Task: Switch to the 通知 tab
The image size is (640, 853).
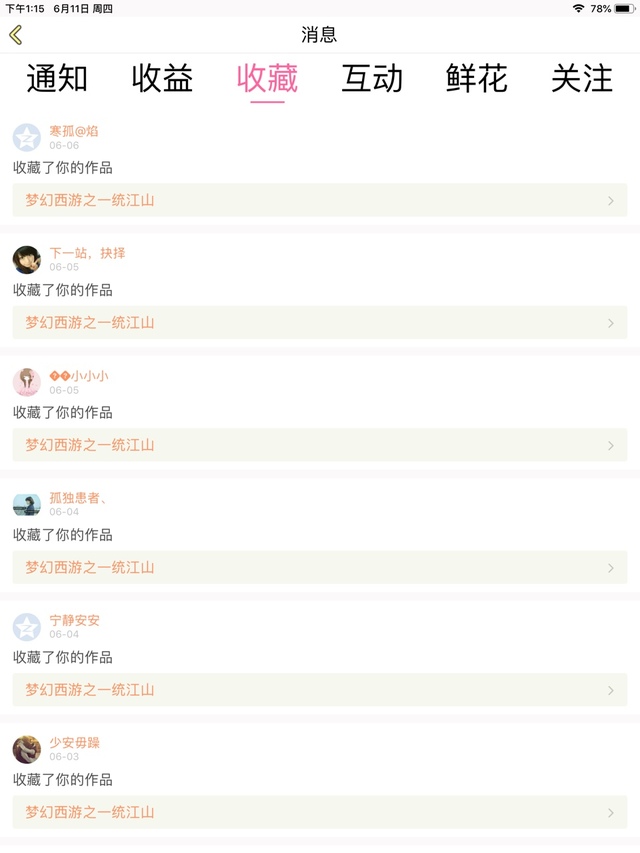Action: tap(57, 78)
